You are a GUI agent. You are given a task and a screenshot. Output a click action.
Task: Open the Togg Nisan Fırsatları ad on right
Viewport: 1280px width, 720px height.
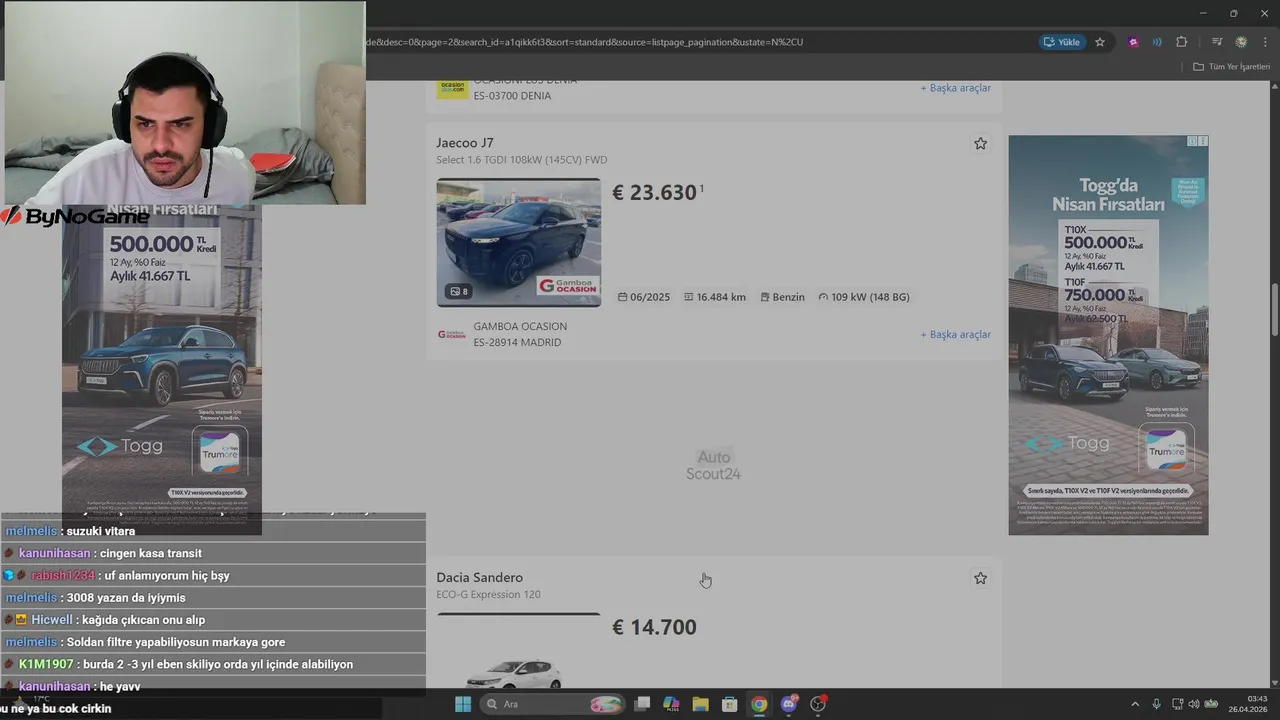[1108, 335]
